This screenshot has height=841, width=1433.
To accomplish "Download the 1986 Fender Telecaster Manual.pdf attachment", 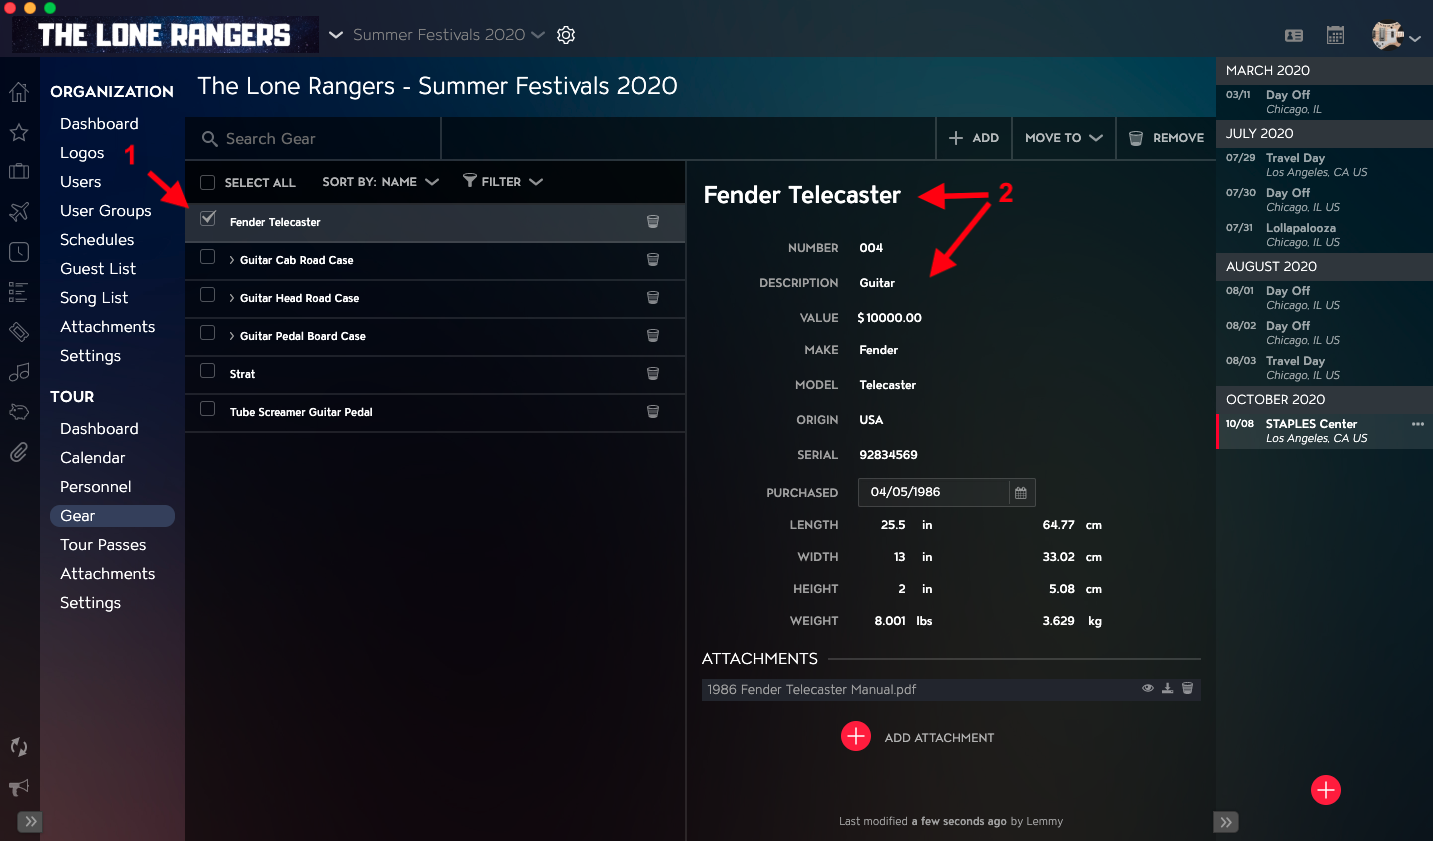I will [1167, 688].
